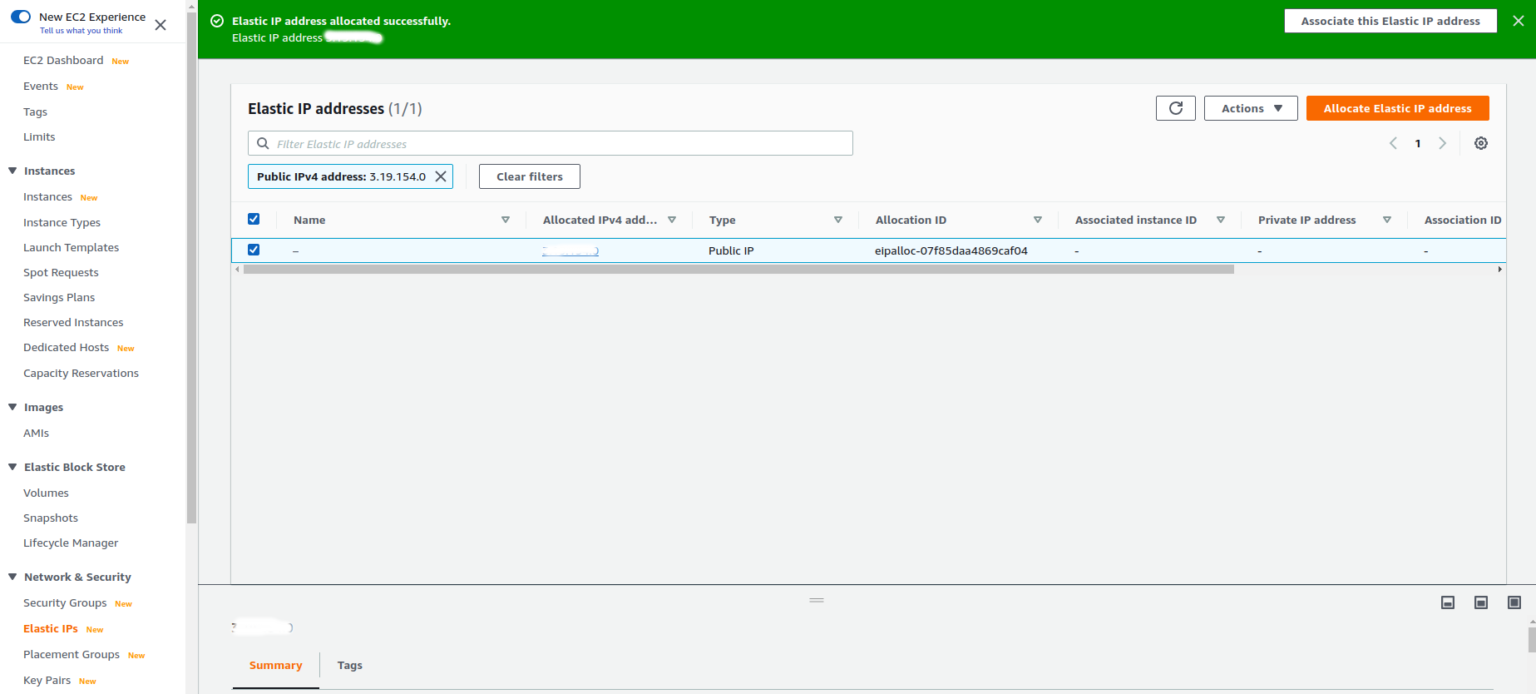The width and height of the screenshot is (1536, 694).
Task: Open the Actions dropdown menu
Action: coord(1250,107)
